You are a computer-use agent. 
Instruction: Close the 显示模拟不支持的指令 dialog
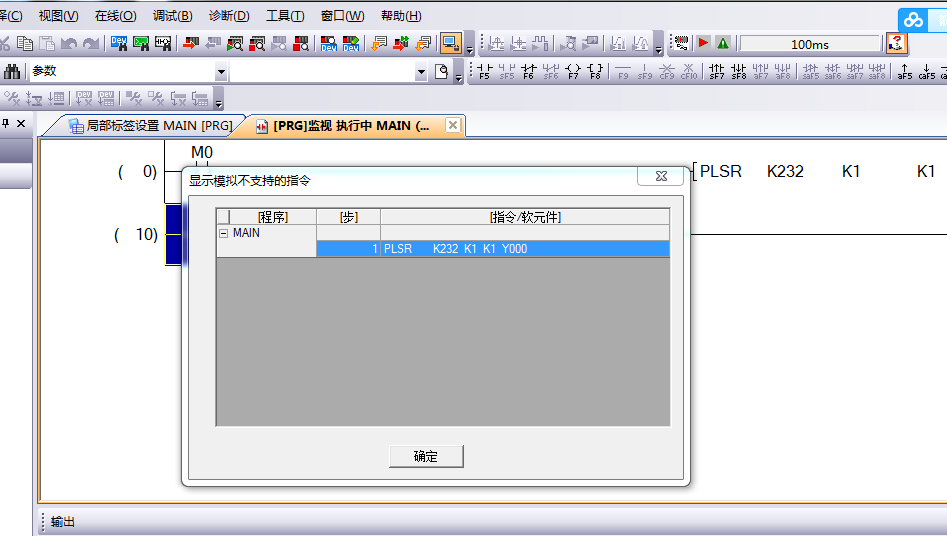tap(661, 176)
